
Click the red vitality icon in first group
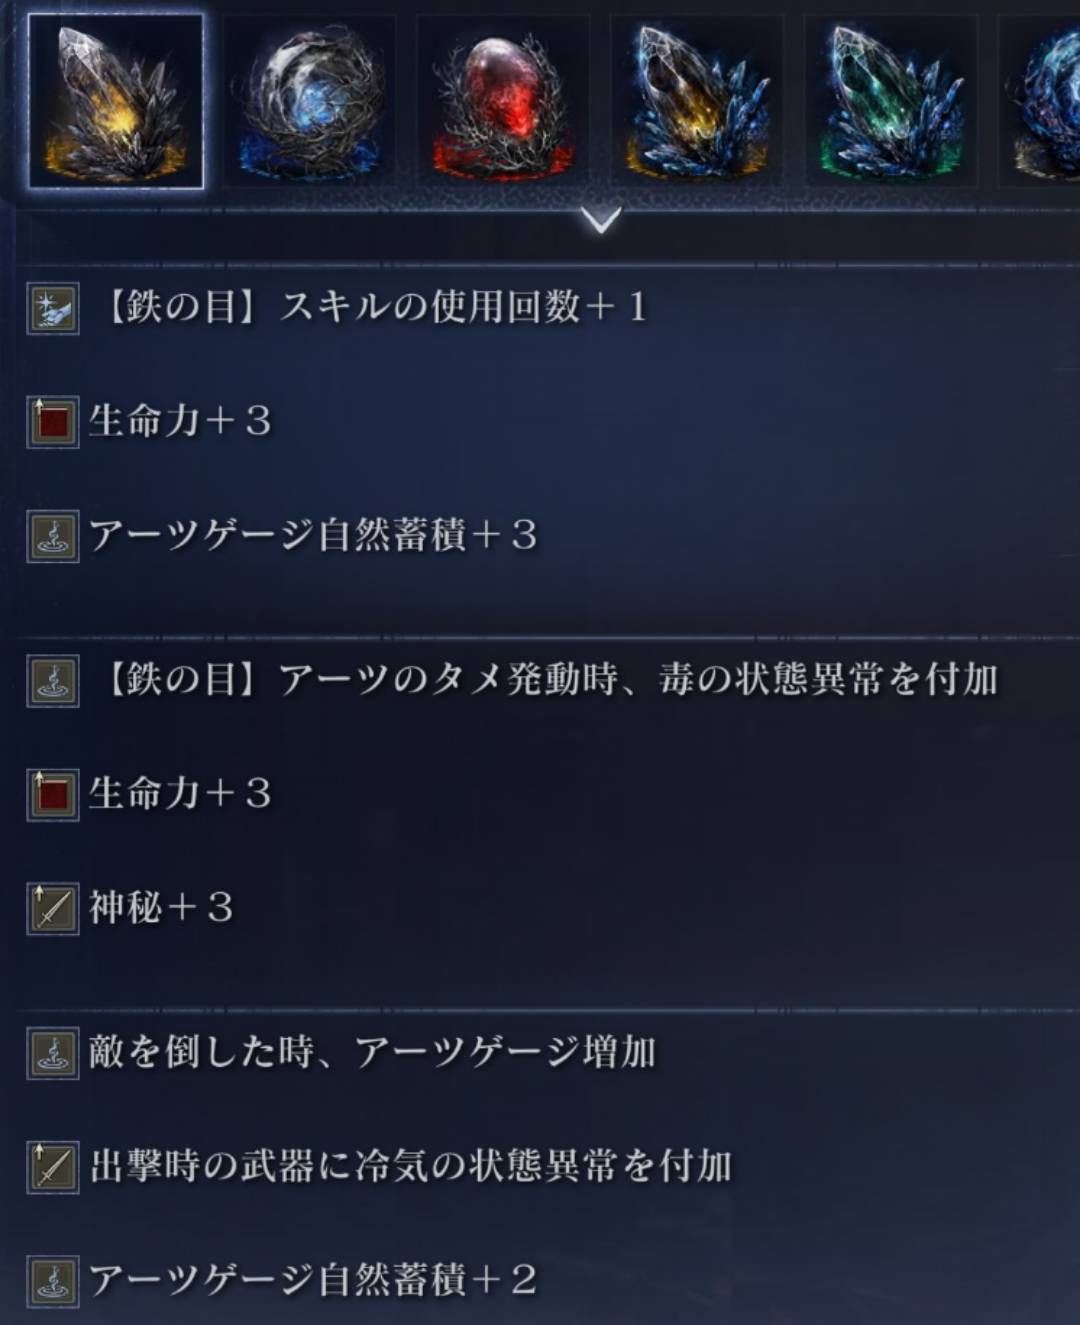(x=53, y=421)
